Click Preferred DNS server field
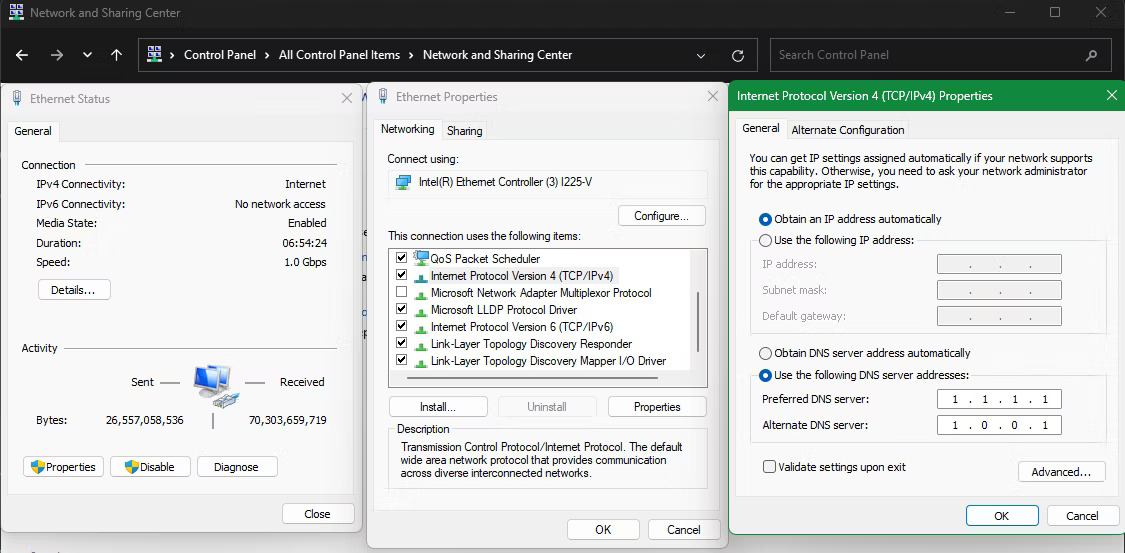 point(999,400)
